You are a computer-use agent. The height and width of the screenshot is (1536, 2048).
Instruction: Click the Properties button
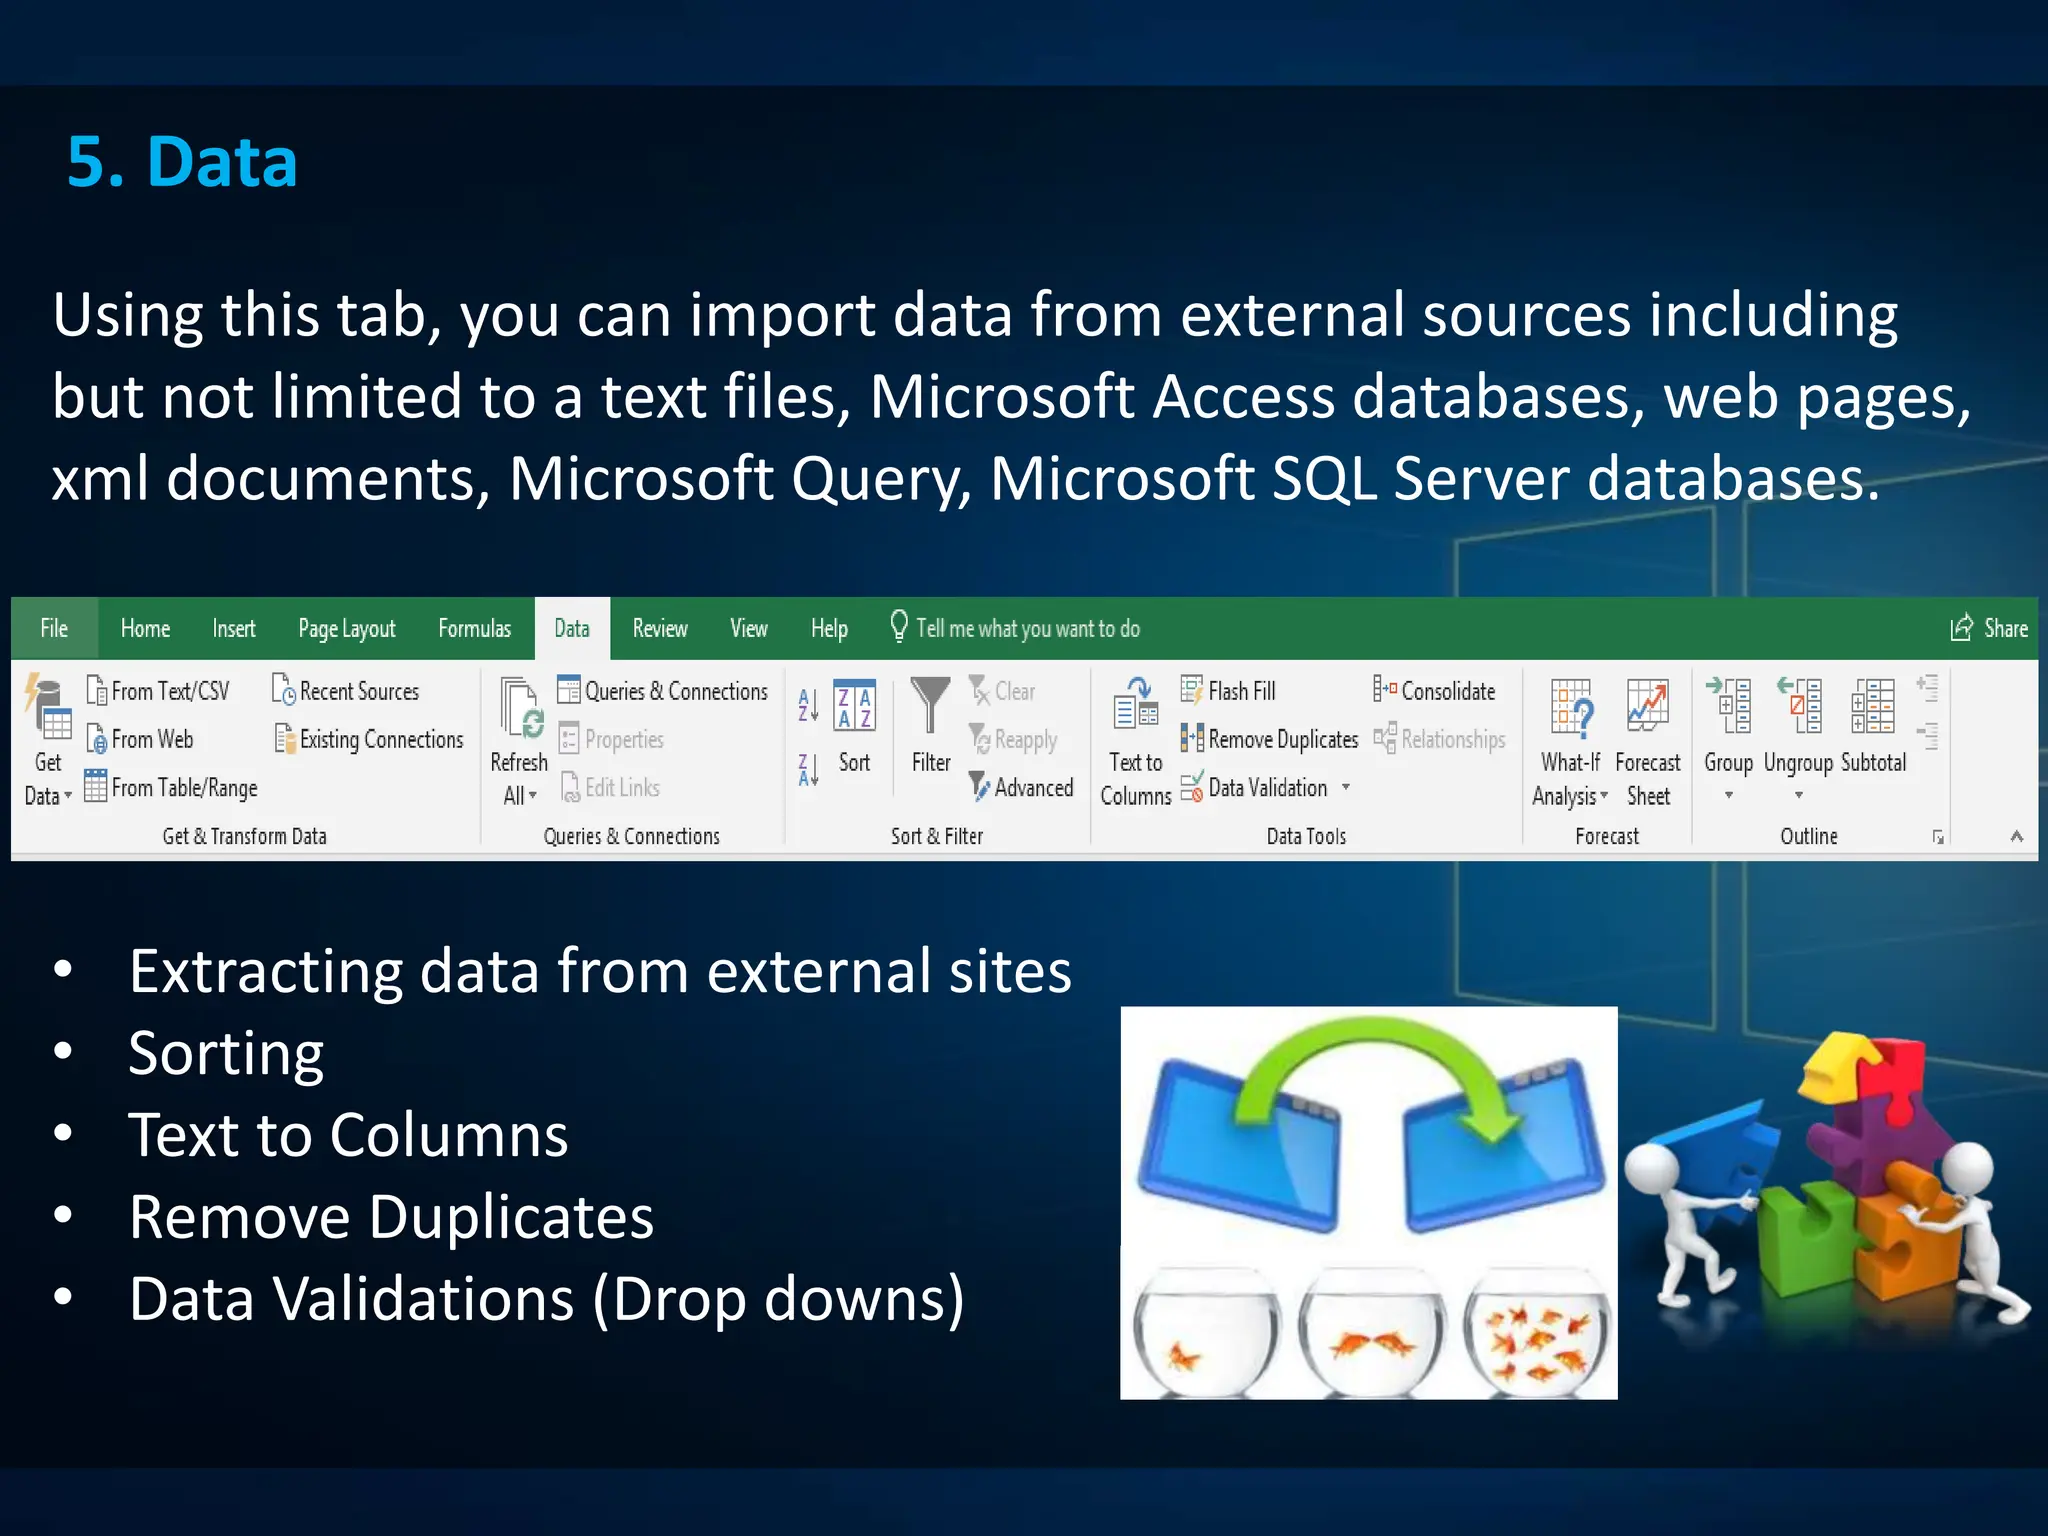pyautogui.click(x=611, y=739)
